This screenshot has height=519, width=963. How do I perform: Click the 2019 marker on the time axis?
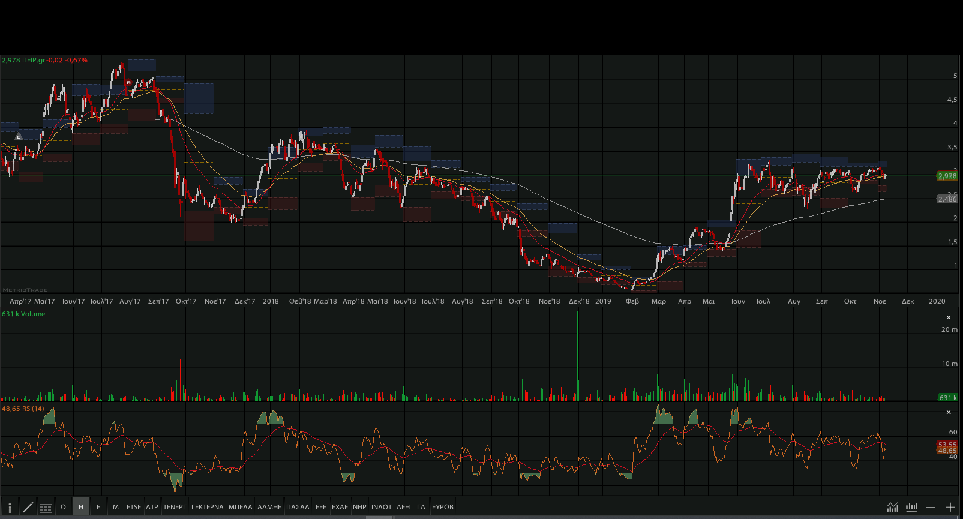603,300
